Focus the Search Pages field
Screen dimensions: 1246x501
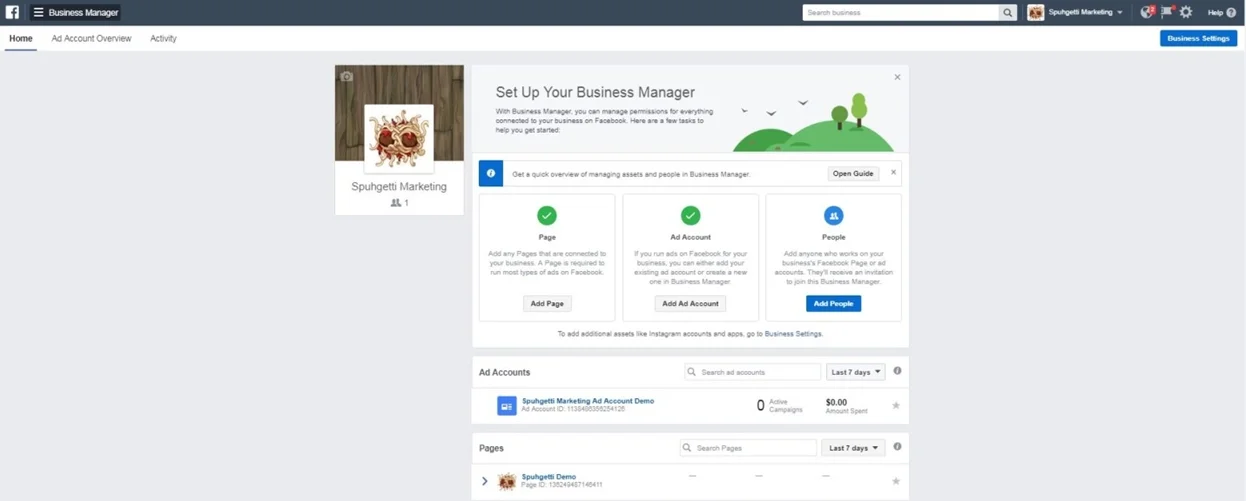coord(748,448)
